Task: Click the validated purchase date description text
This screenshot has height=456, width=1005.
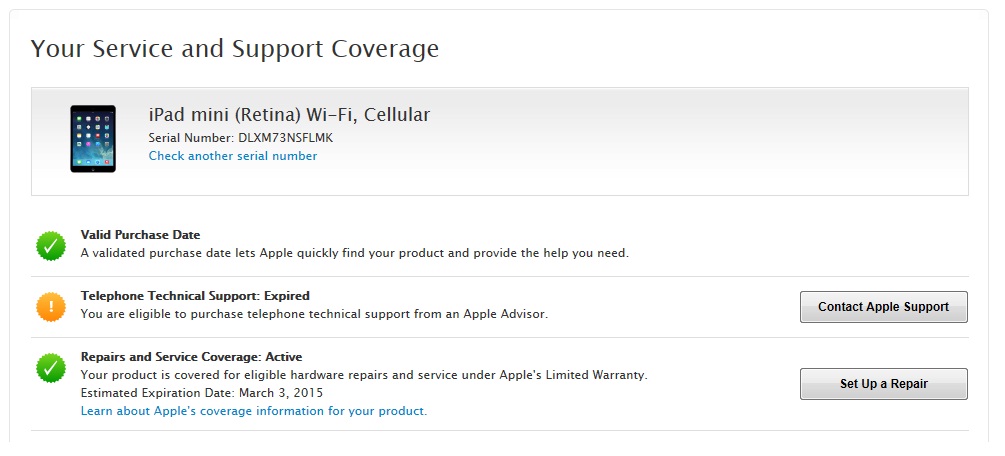Action: tap(355, 253)
